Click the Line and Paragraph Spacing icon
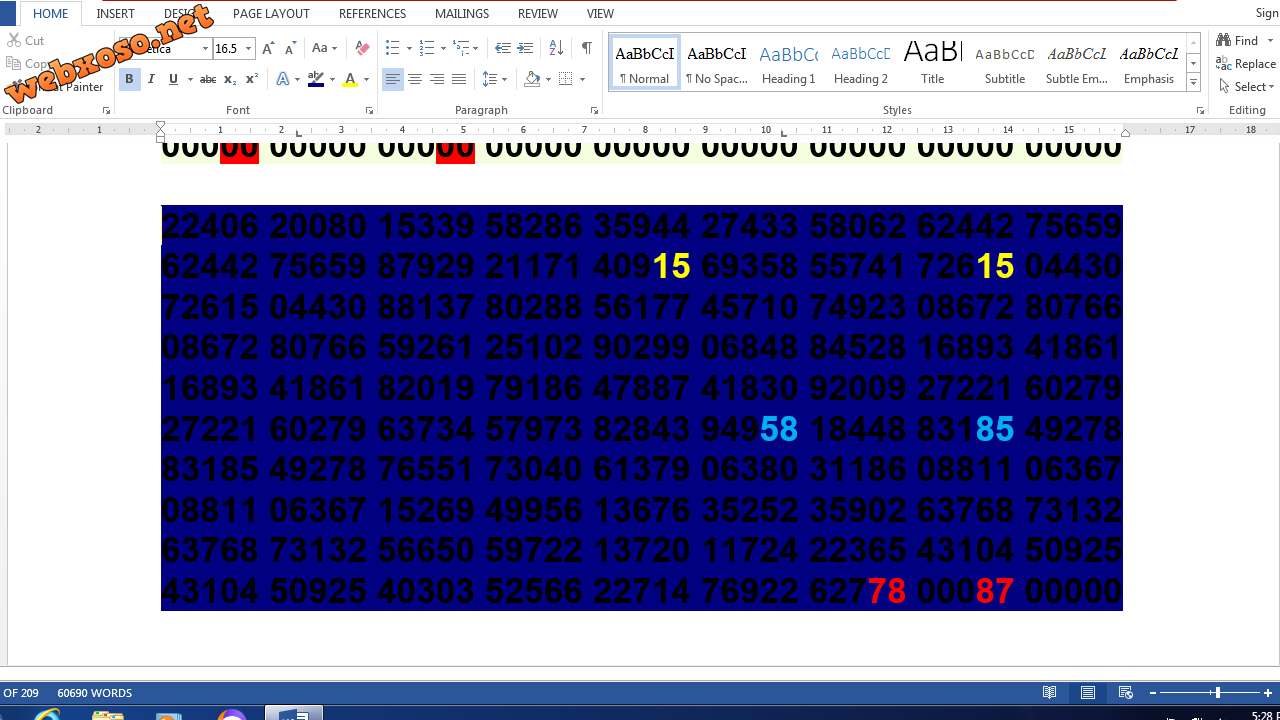Image resolution: width=1280 pixels, height=720 pixels. [x=489, y=79]
